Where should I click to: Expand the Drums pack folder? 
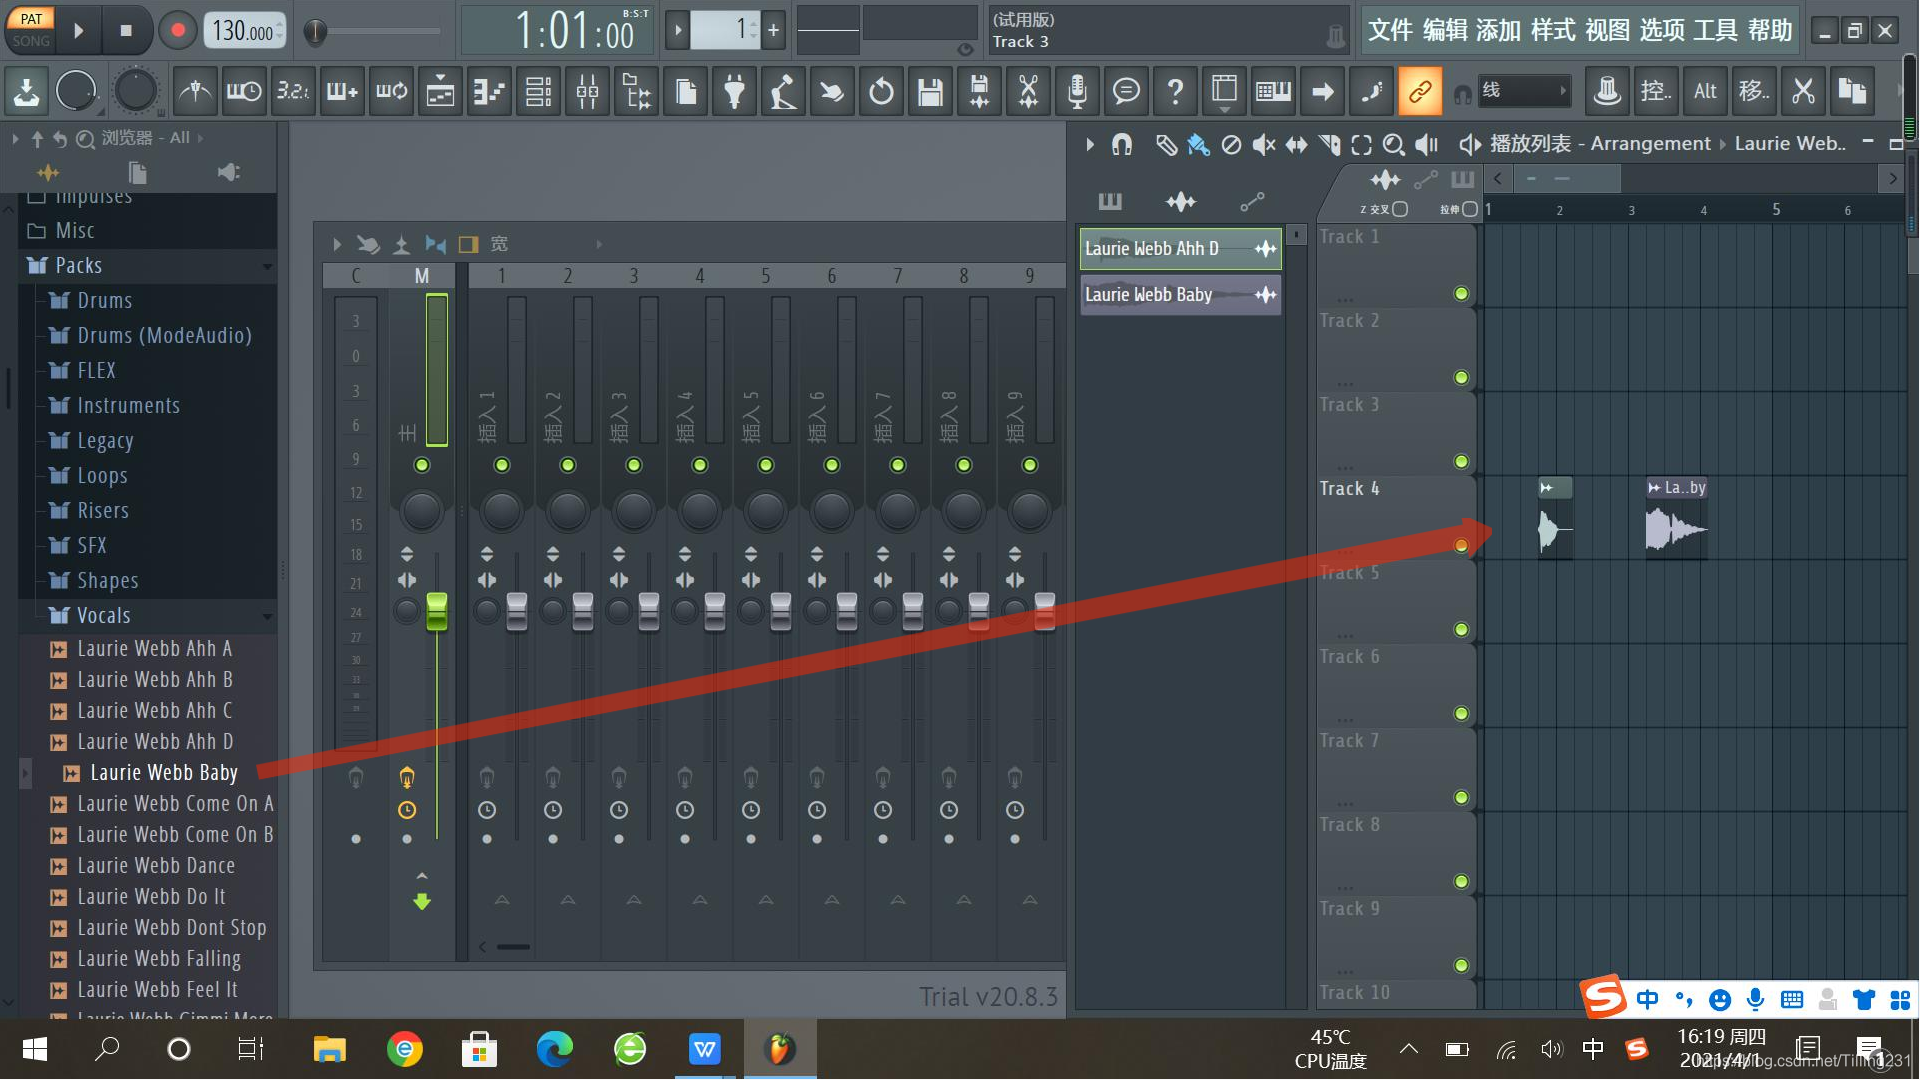click(x=104, y=301)
